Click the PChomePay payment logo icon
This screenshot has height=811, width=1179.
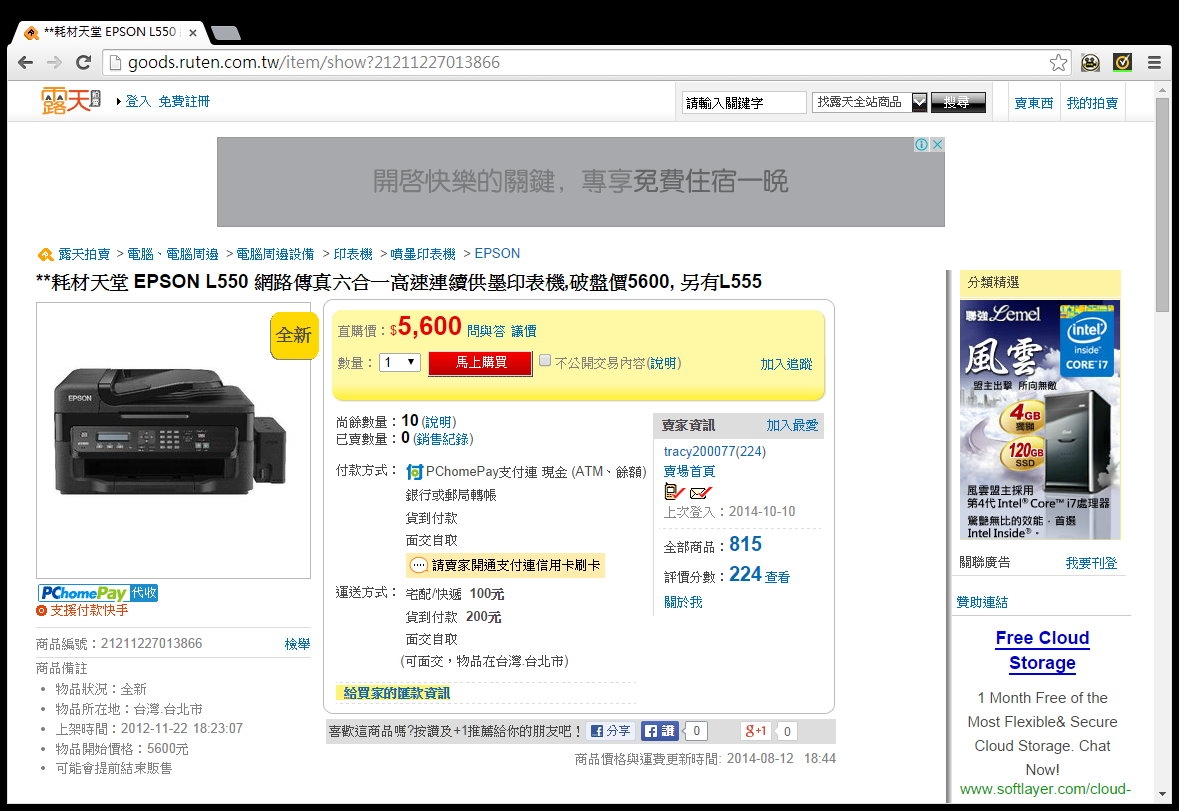click(414, 471)
